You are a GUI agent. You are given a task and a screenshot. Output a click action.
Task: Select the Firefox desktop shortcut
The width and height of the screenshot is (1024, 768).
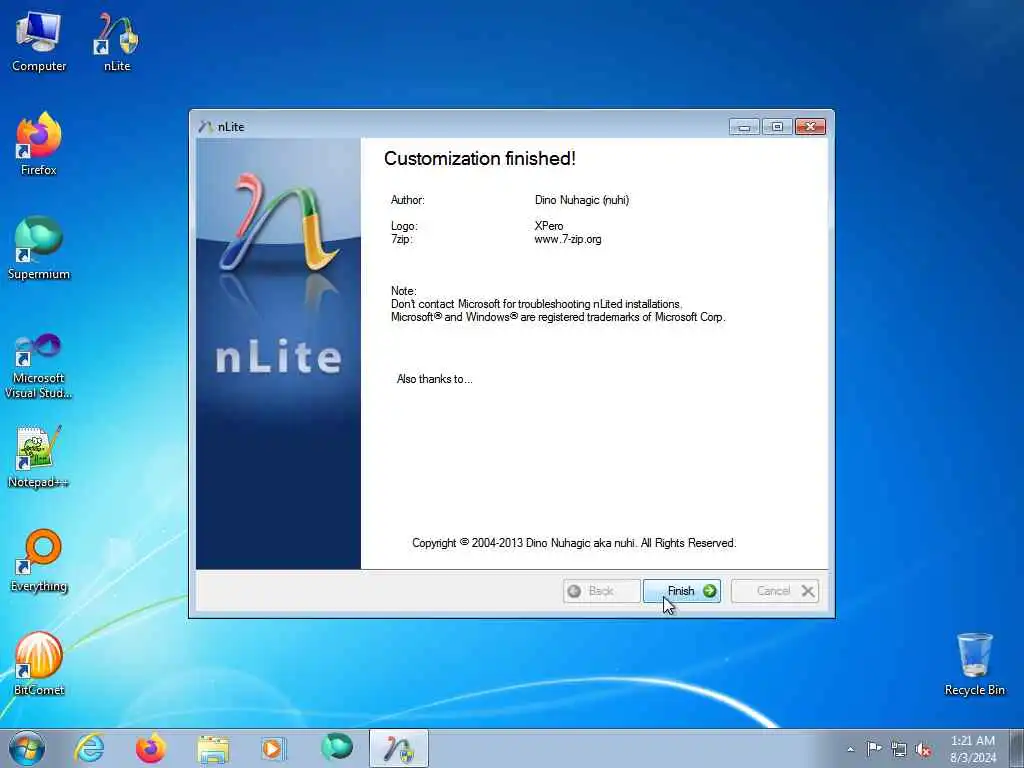pos(39,144)
